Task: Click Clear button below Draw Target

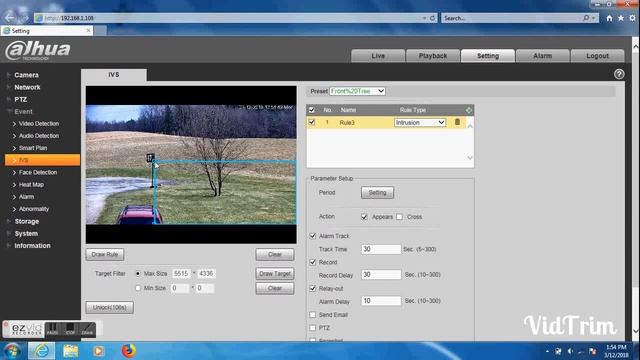Action: pos(275,288)
